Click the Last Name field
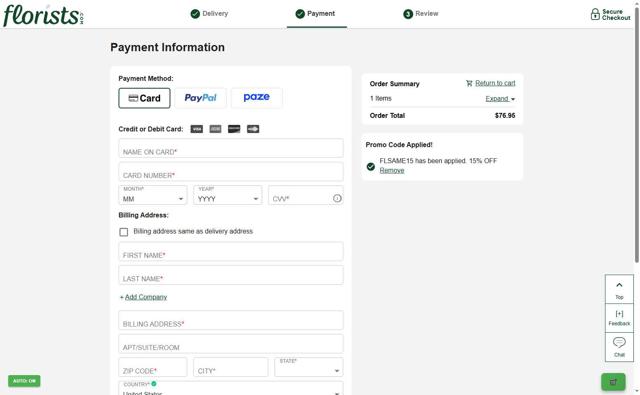The image size is (640, 395). (x=231, y=275)
